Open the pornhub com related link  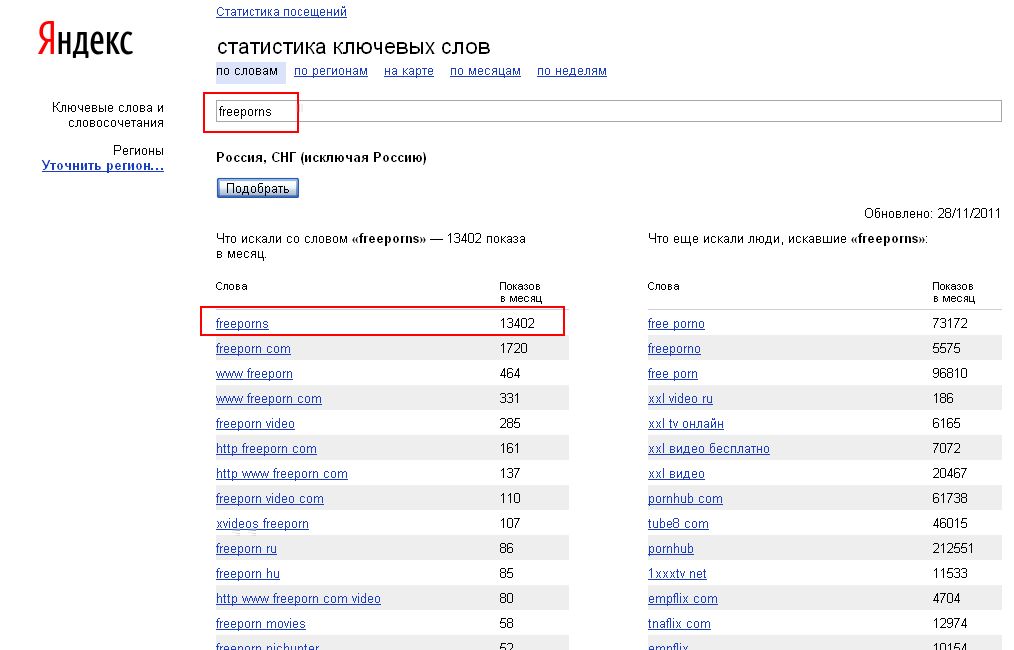(685, 499)
